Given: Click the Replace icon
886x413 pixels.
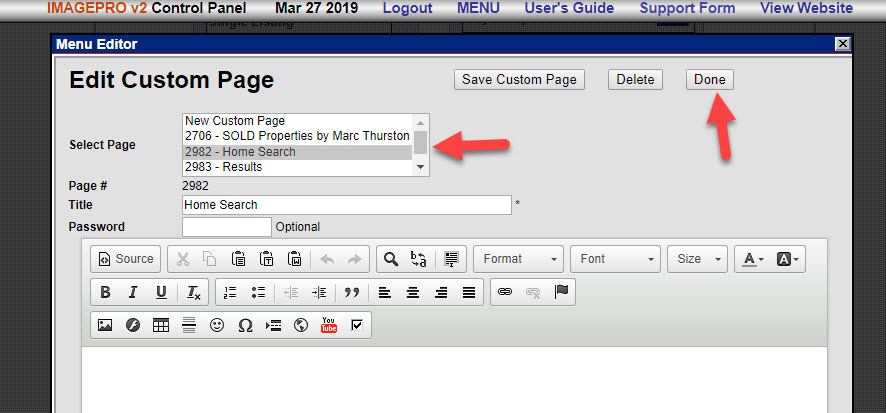Looking at the screenshot, I should (419, 259).
